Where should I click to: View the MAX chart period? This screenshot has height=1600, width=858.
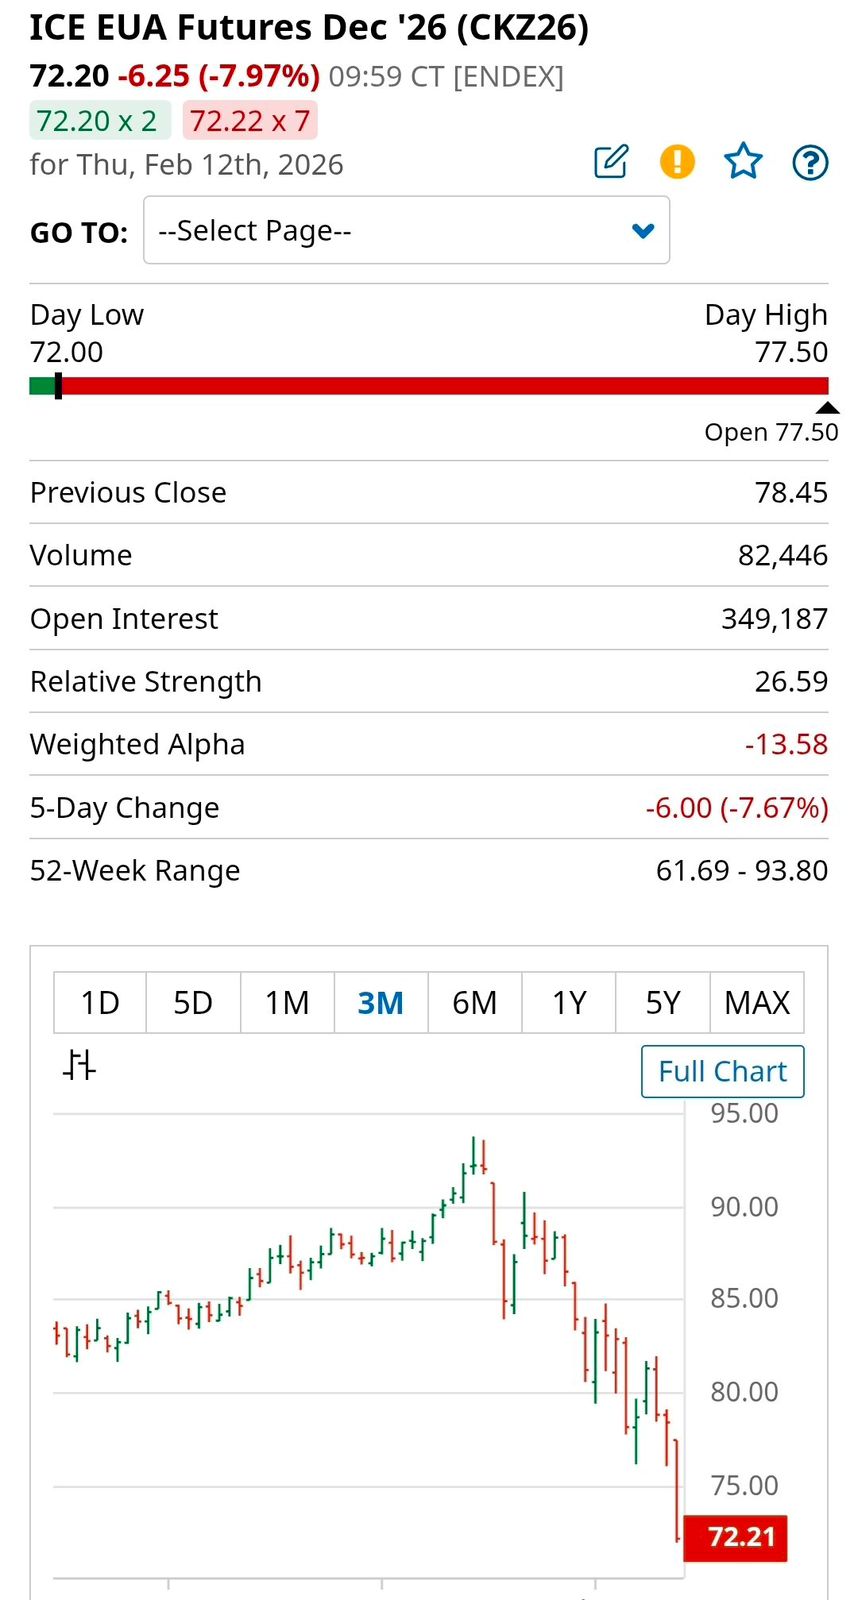pyautogui.click(x=757, y=1002)
